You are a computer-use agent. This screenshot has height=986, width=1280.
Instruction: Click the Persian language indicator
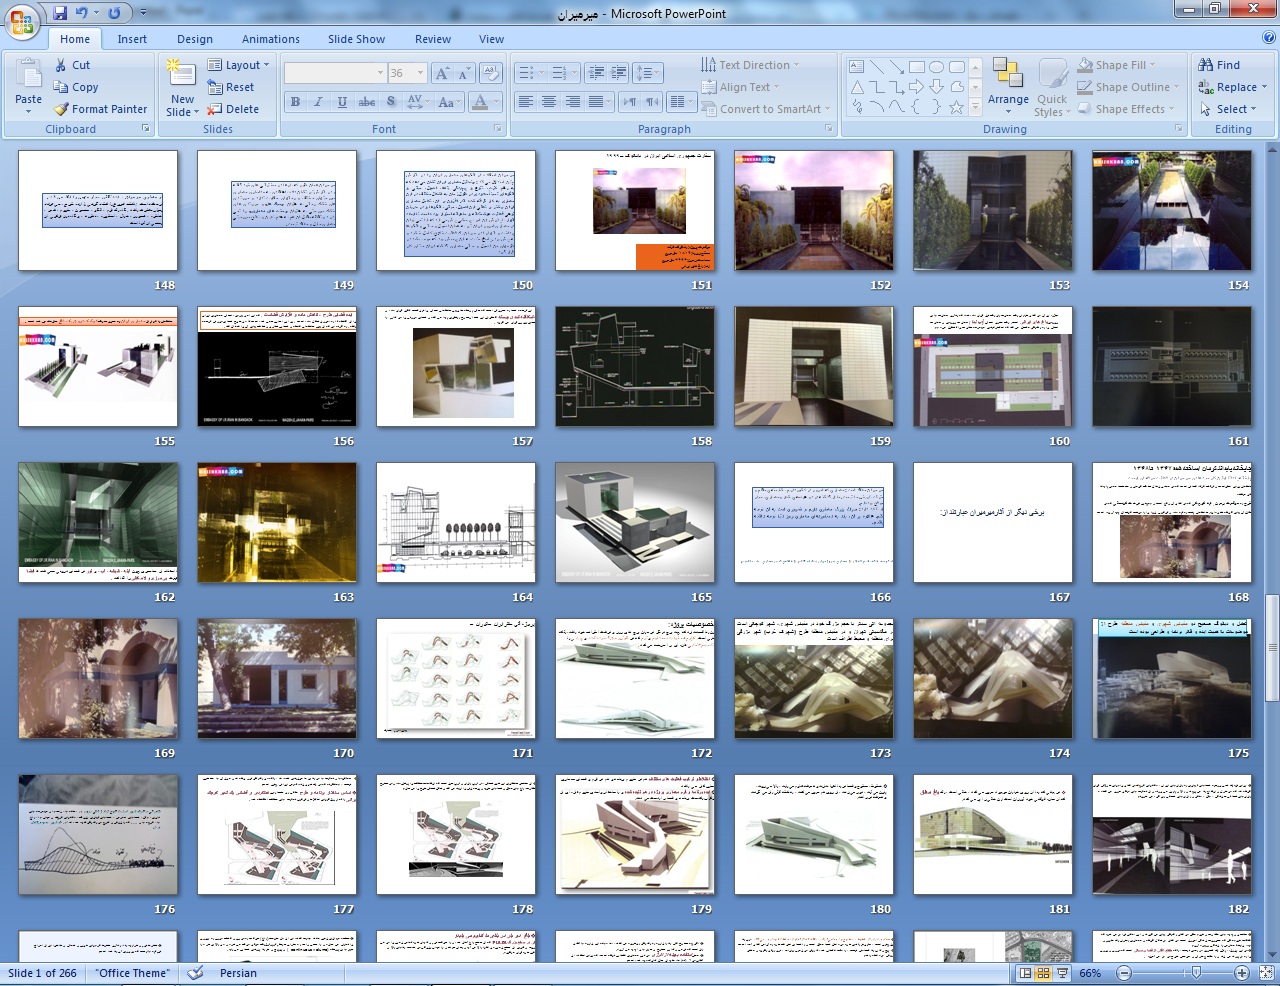click(238, 973)
